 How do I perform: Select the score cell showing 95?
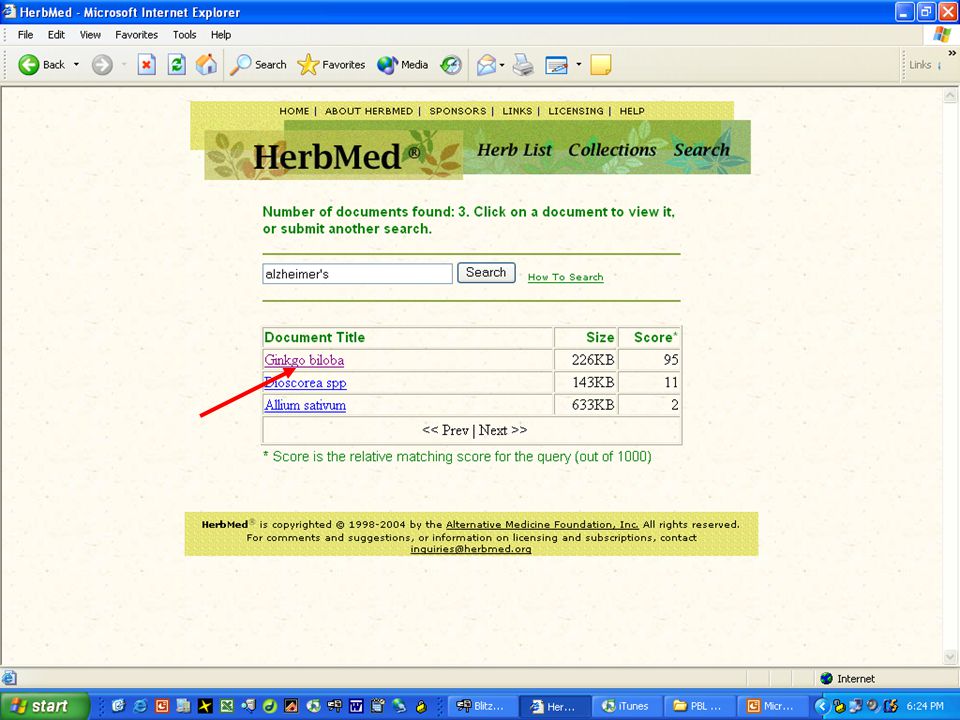click(x=649, y=360)
